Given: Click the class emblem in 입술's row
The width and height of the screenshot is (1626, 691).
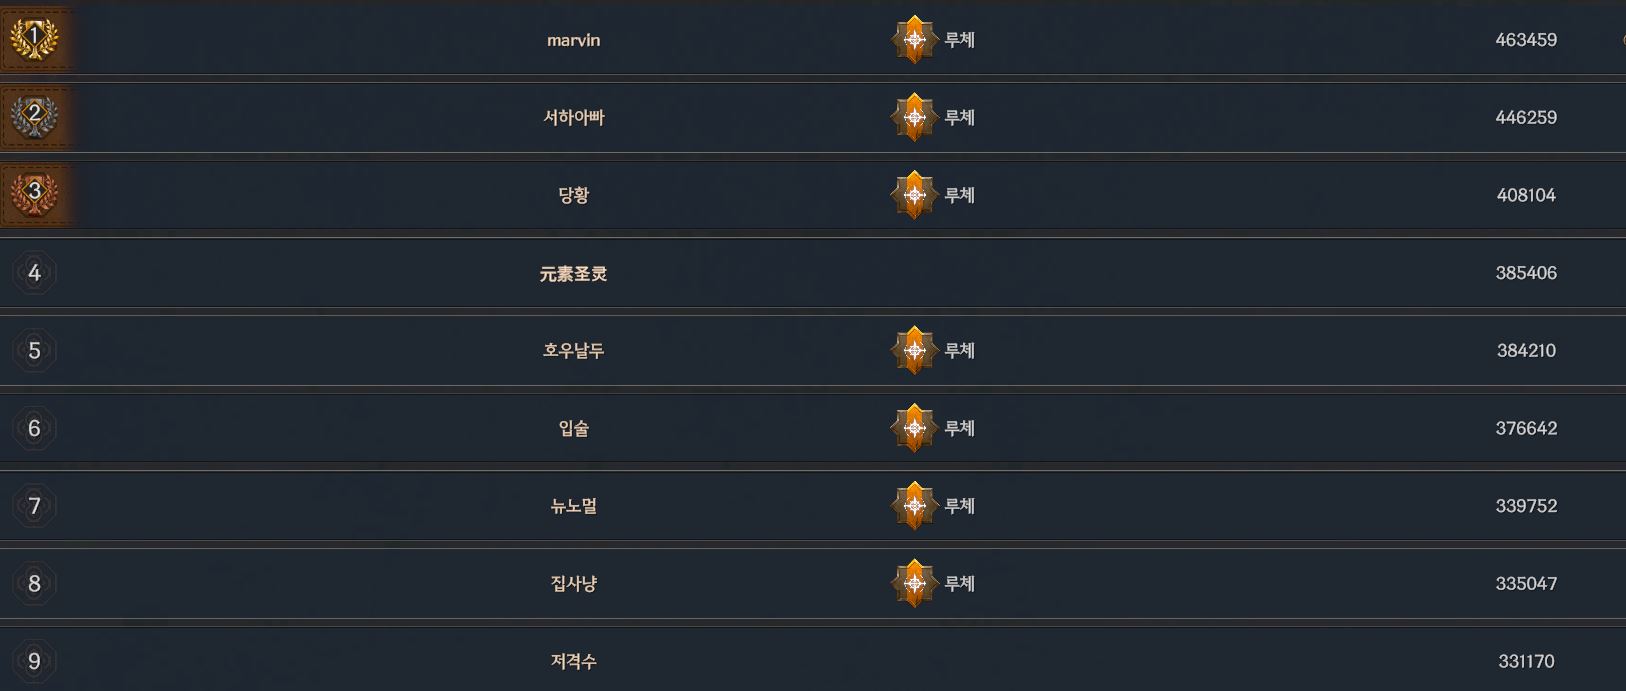Looking at the screenshot, I should tap(913, 428).
